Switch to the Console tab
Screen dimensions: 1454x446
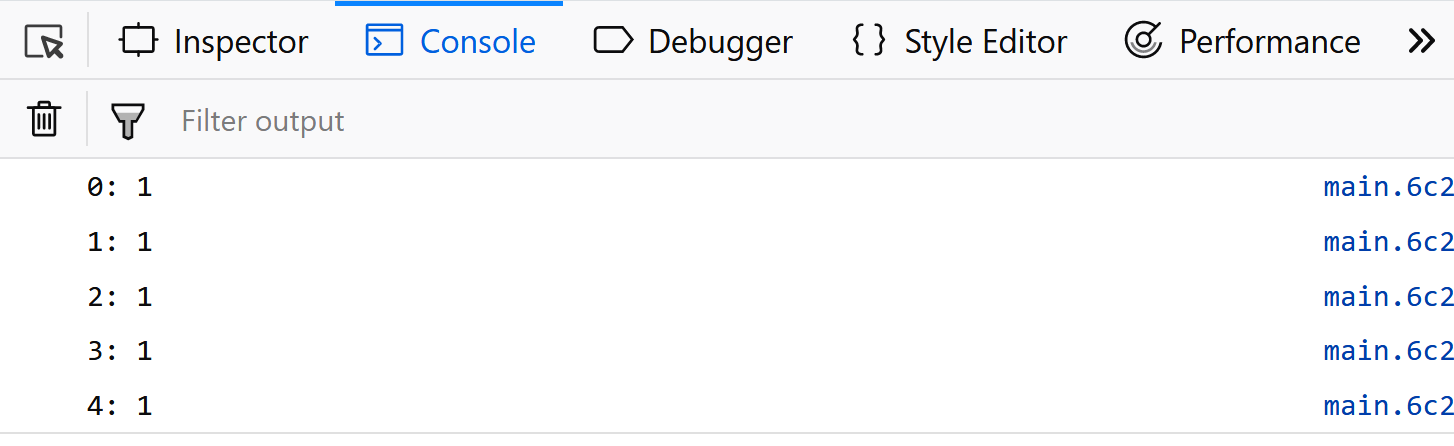coord(450,42)
